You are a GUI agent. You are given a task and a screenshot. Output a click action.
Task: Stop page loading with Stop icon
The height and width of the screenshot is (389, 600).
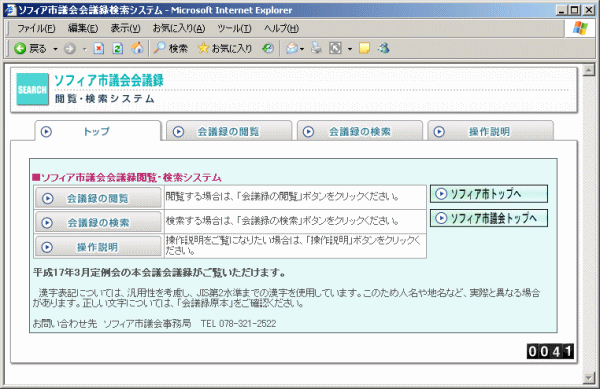[99, 49]
